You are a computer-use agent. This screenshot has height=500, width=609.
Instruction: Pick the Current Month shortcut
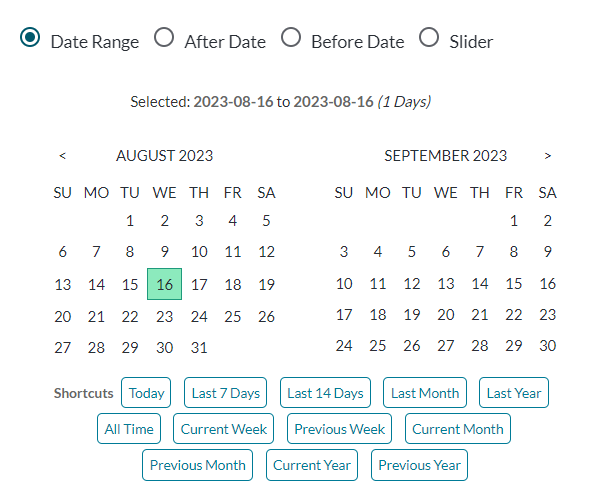[458, 429]
